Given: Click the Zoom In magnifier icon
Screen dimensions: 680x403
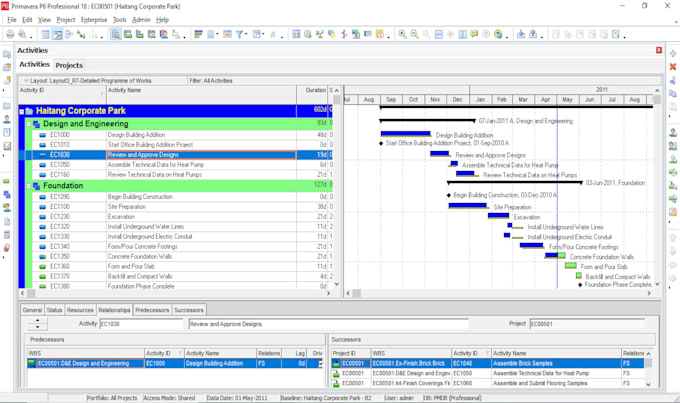Looking at the screenshot, I should (x=402, y=34).
